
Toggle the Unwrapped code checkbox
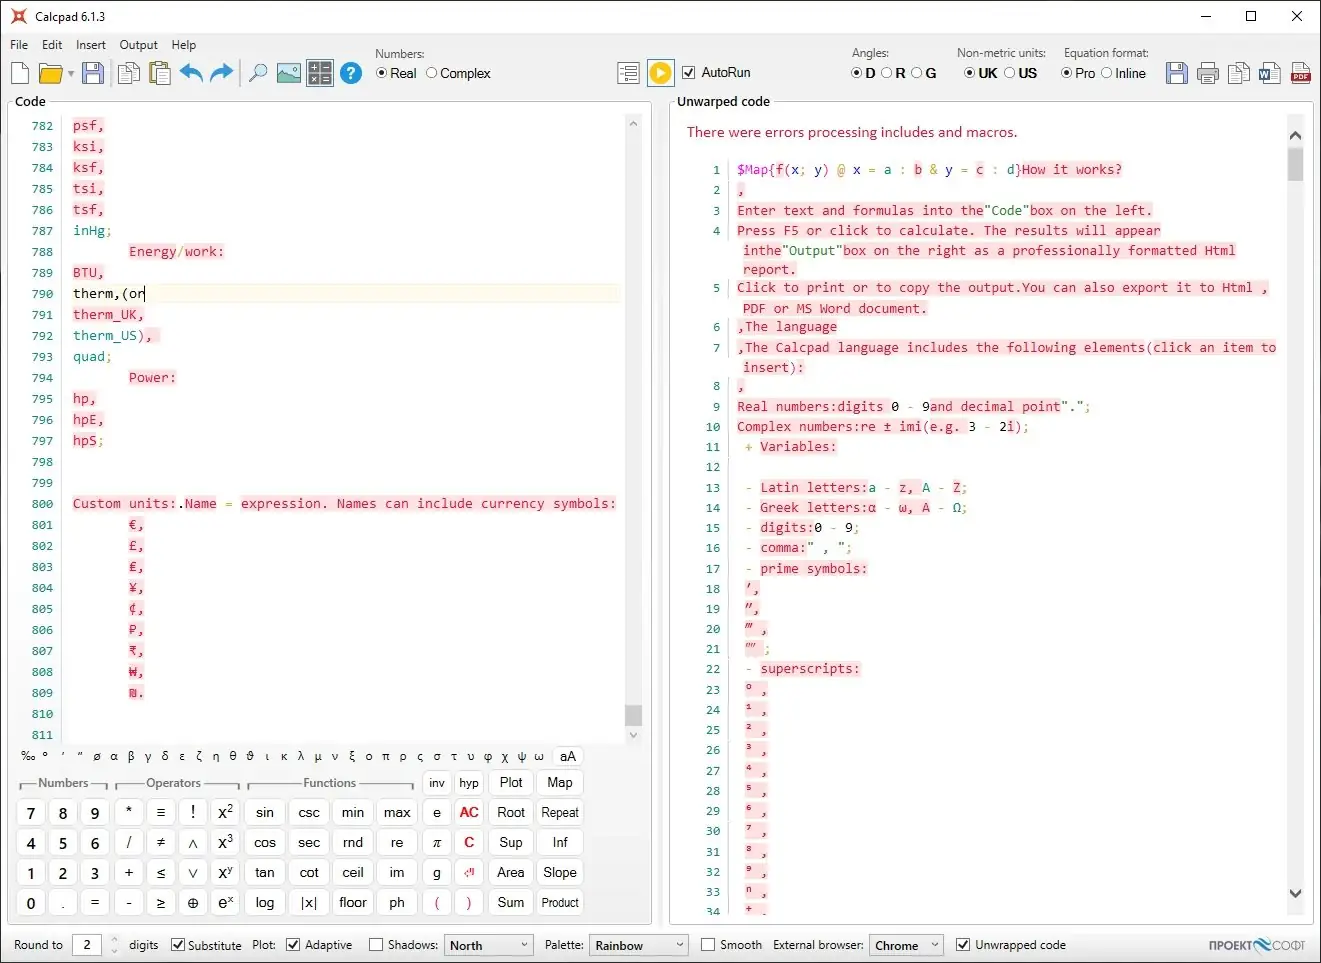(1011, 945)
